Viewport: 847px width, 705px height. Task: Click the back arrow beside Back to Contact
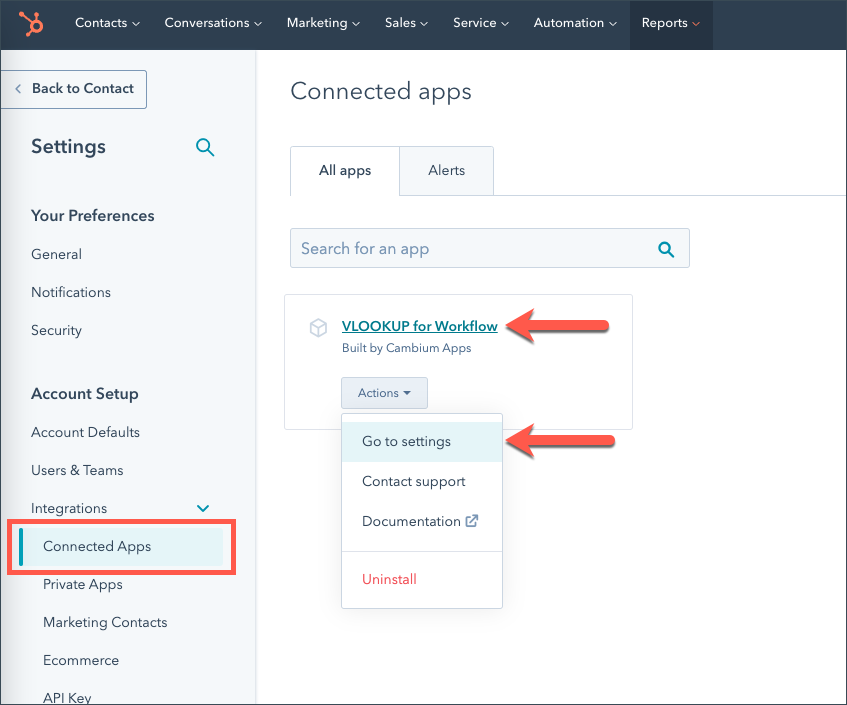pyautogui.click(x=18, y=89)
